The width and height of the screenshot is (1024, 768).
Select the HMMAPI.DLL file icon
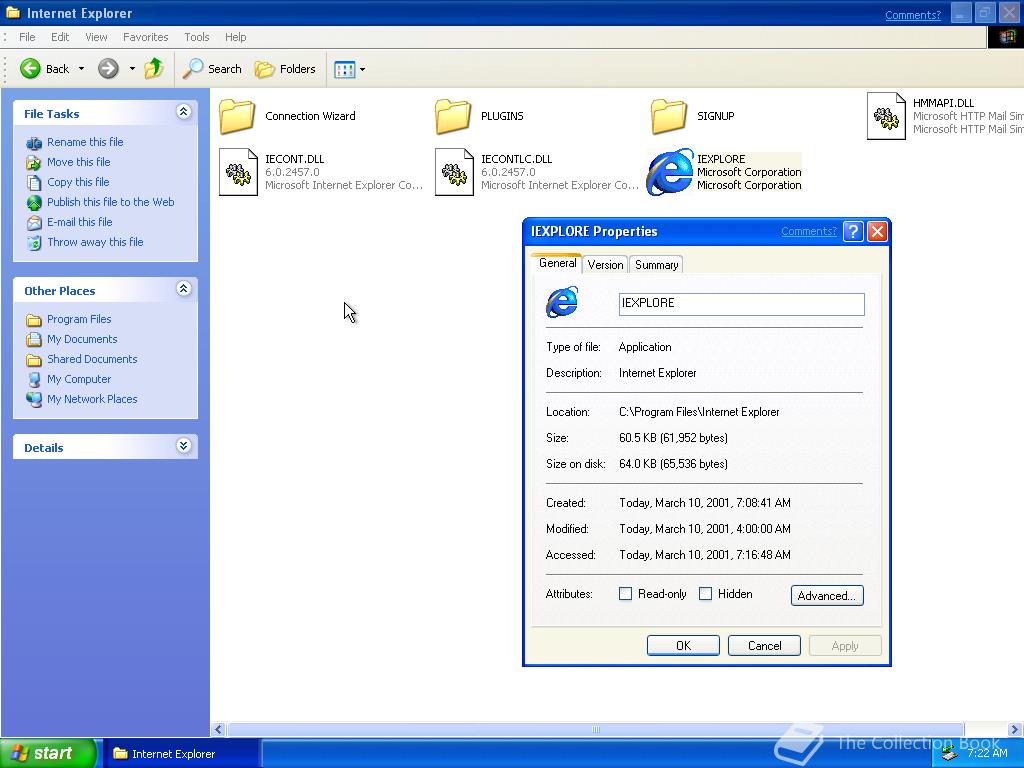click(x=886, y=116)
